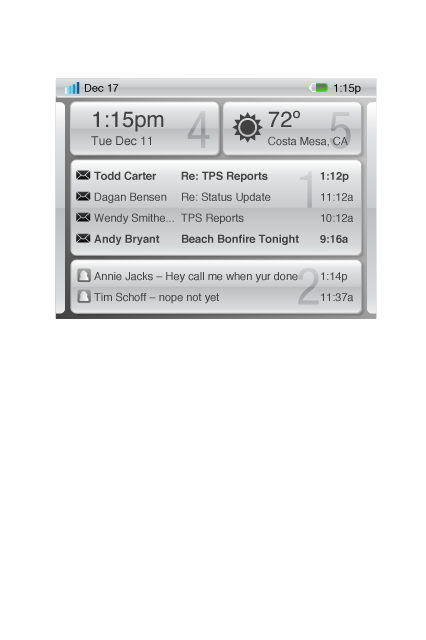Click the 1:15p status bar time
The height and width of the screenshot is (640, 426).
(x=347, y=88)
